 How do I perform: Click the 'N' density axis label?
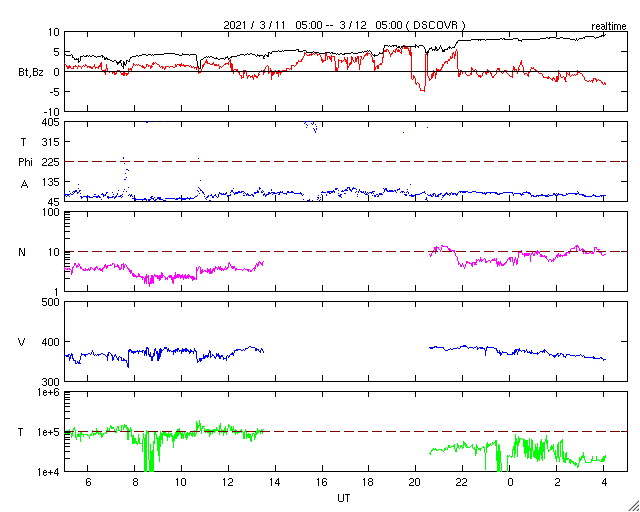click(x=22, y=252)
